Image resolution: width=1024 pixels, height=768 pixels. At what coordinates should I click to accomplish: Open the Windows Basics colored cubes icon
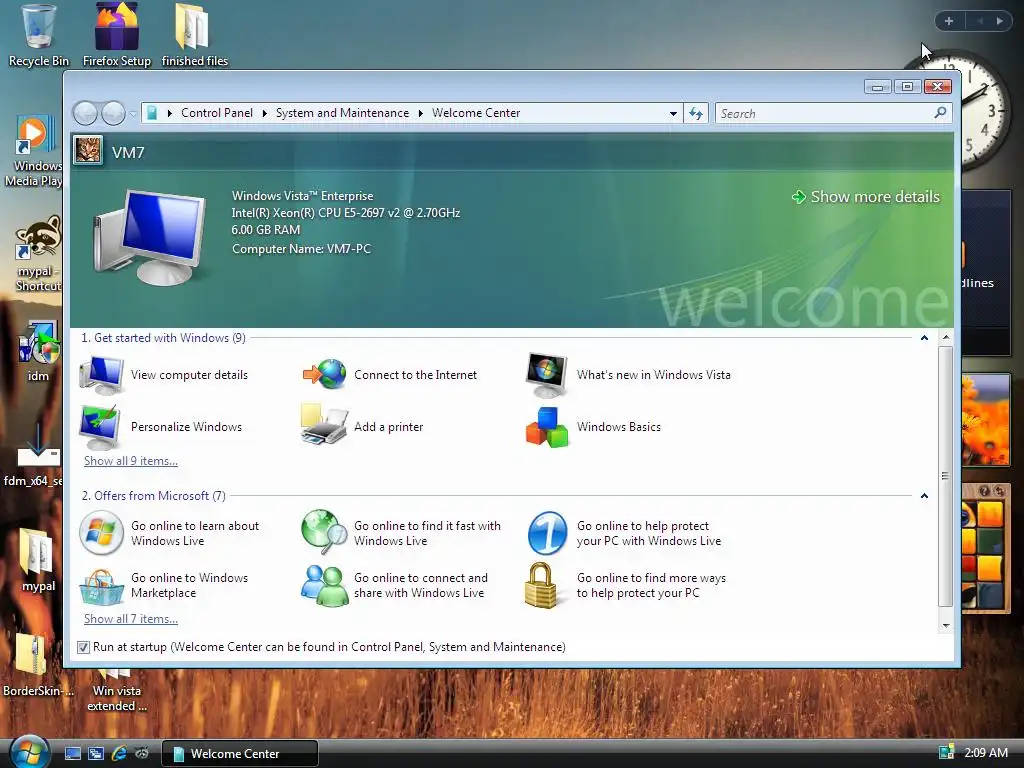[547, 427]
